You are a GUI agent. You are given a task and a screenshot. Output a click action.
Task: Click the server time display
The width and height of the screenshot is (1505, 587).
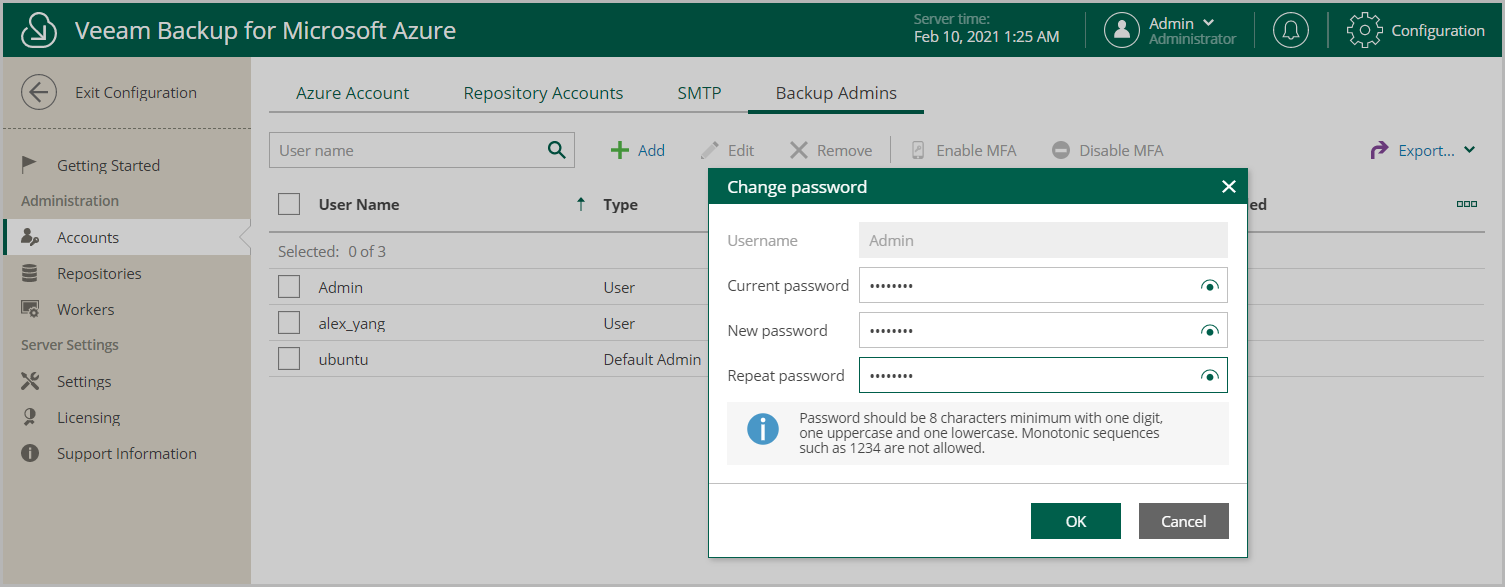986,28
